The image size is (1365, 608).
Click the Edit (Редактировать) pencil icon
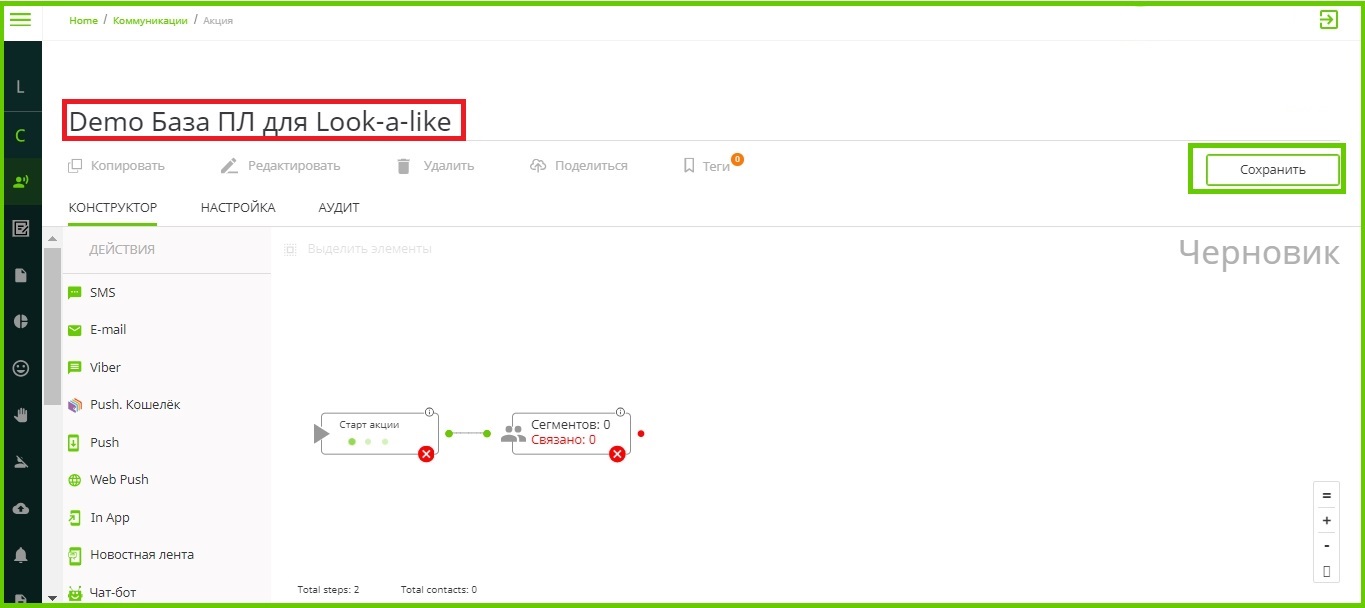(230, 166)
